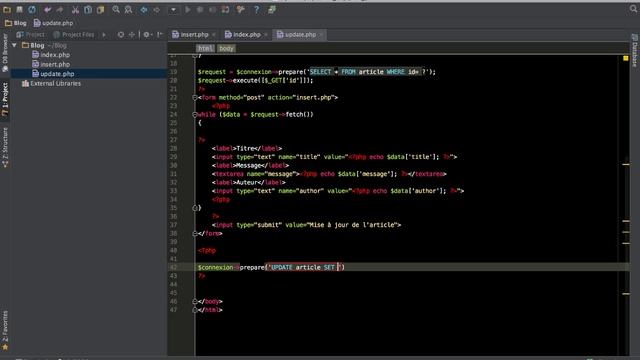Select External Libraries in project tree
Viewport: 640px width, 360px height.
[51, 83]
